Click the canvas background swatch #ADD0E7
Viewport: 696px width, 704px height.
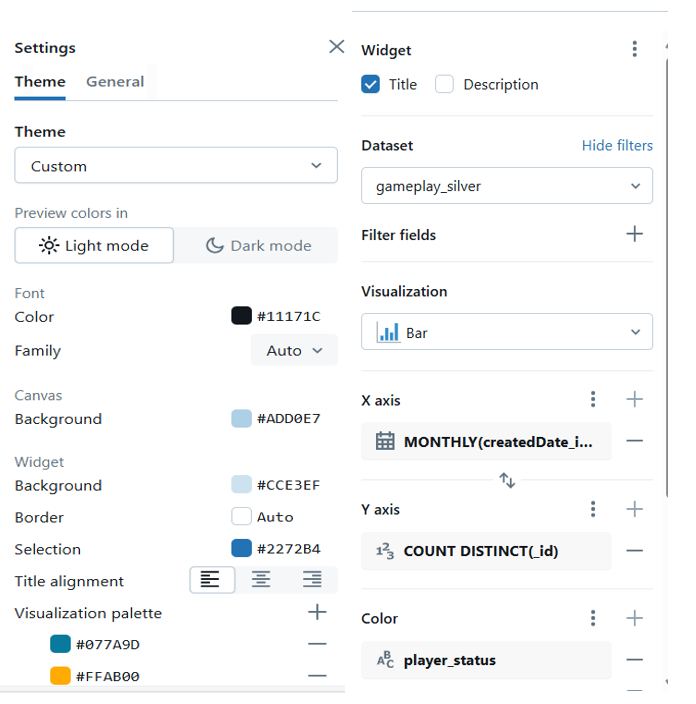pos(241,418)
